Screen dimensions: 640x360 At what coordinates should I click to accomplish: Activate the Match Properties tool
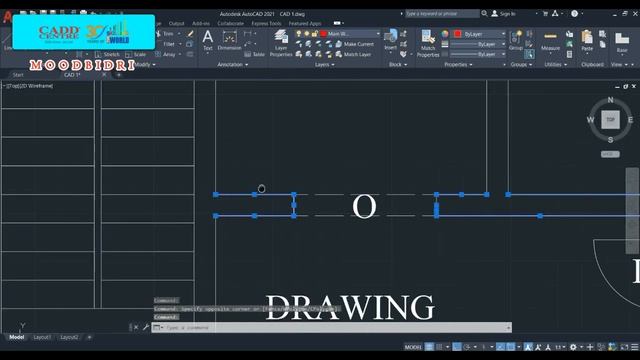428,43
